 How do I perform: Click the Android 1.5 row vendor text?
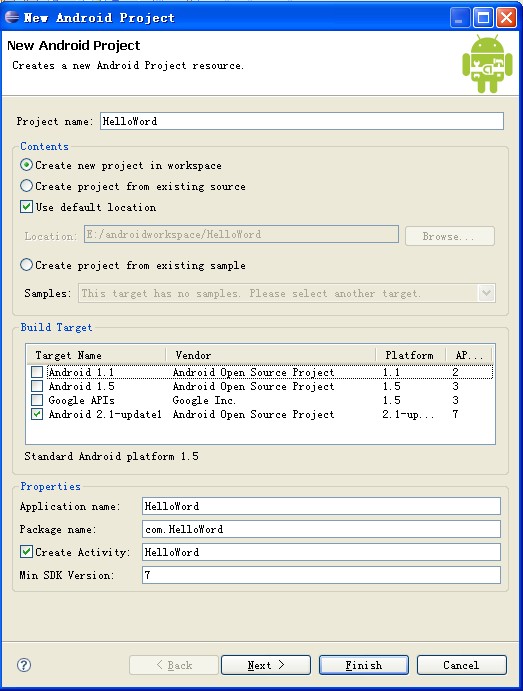[253, 386]
